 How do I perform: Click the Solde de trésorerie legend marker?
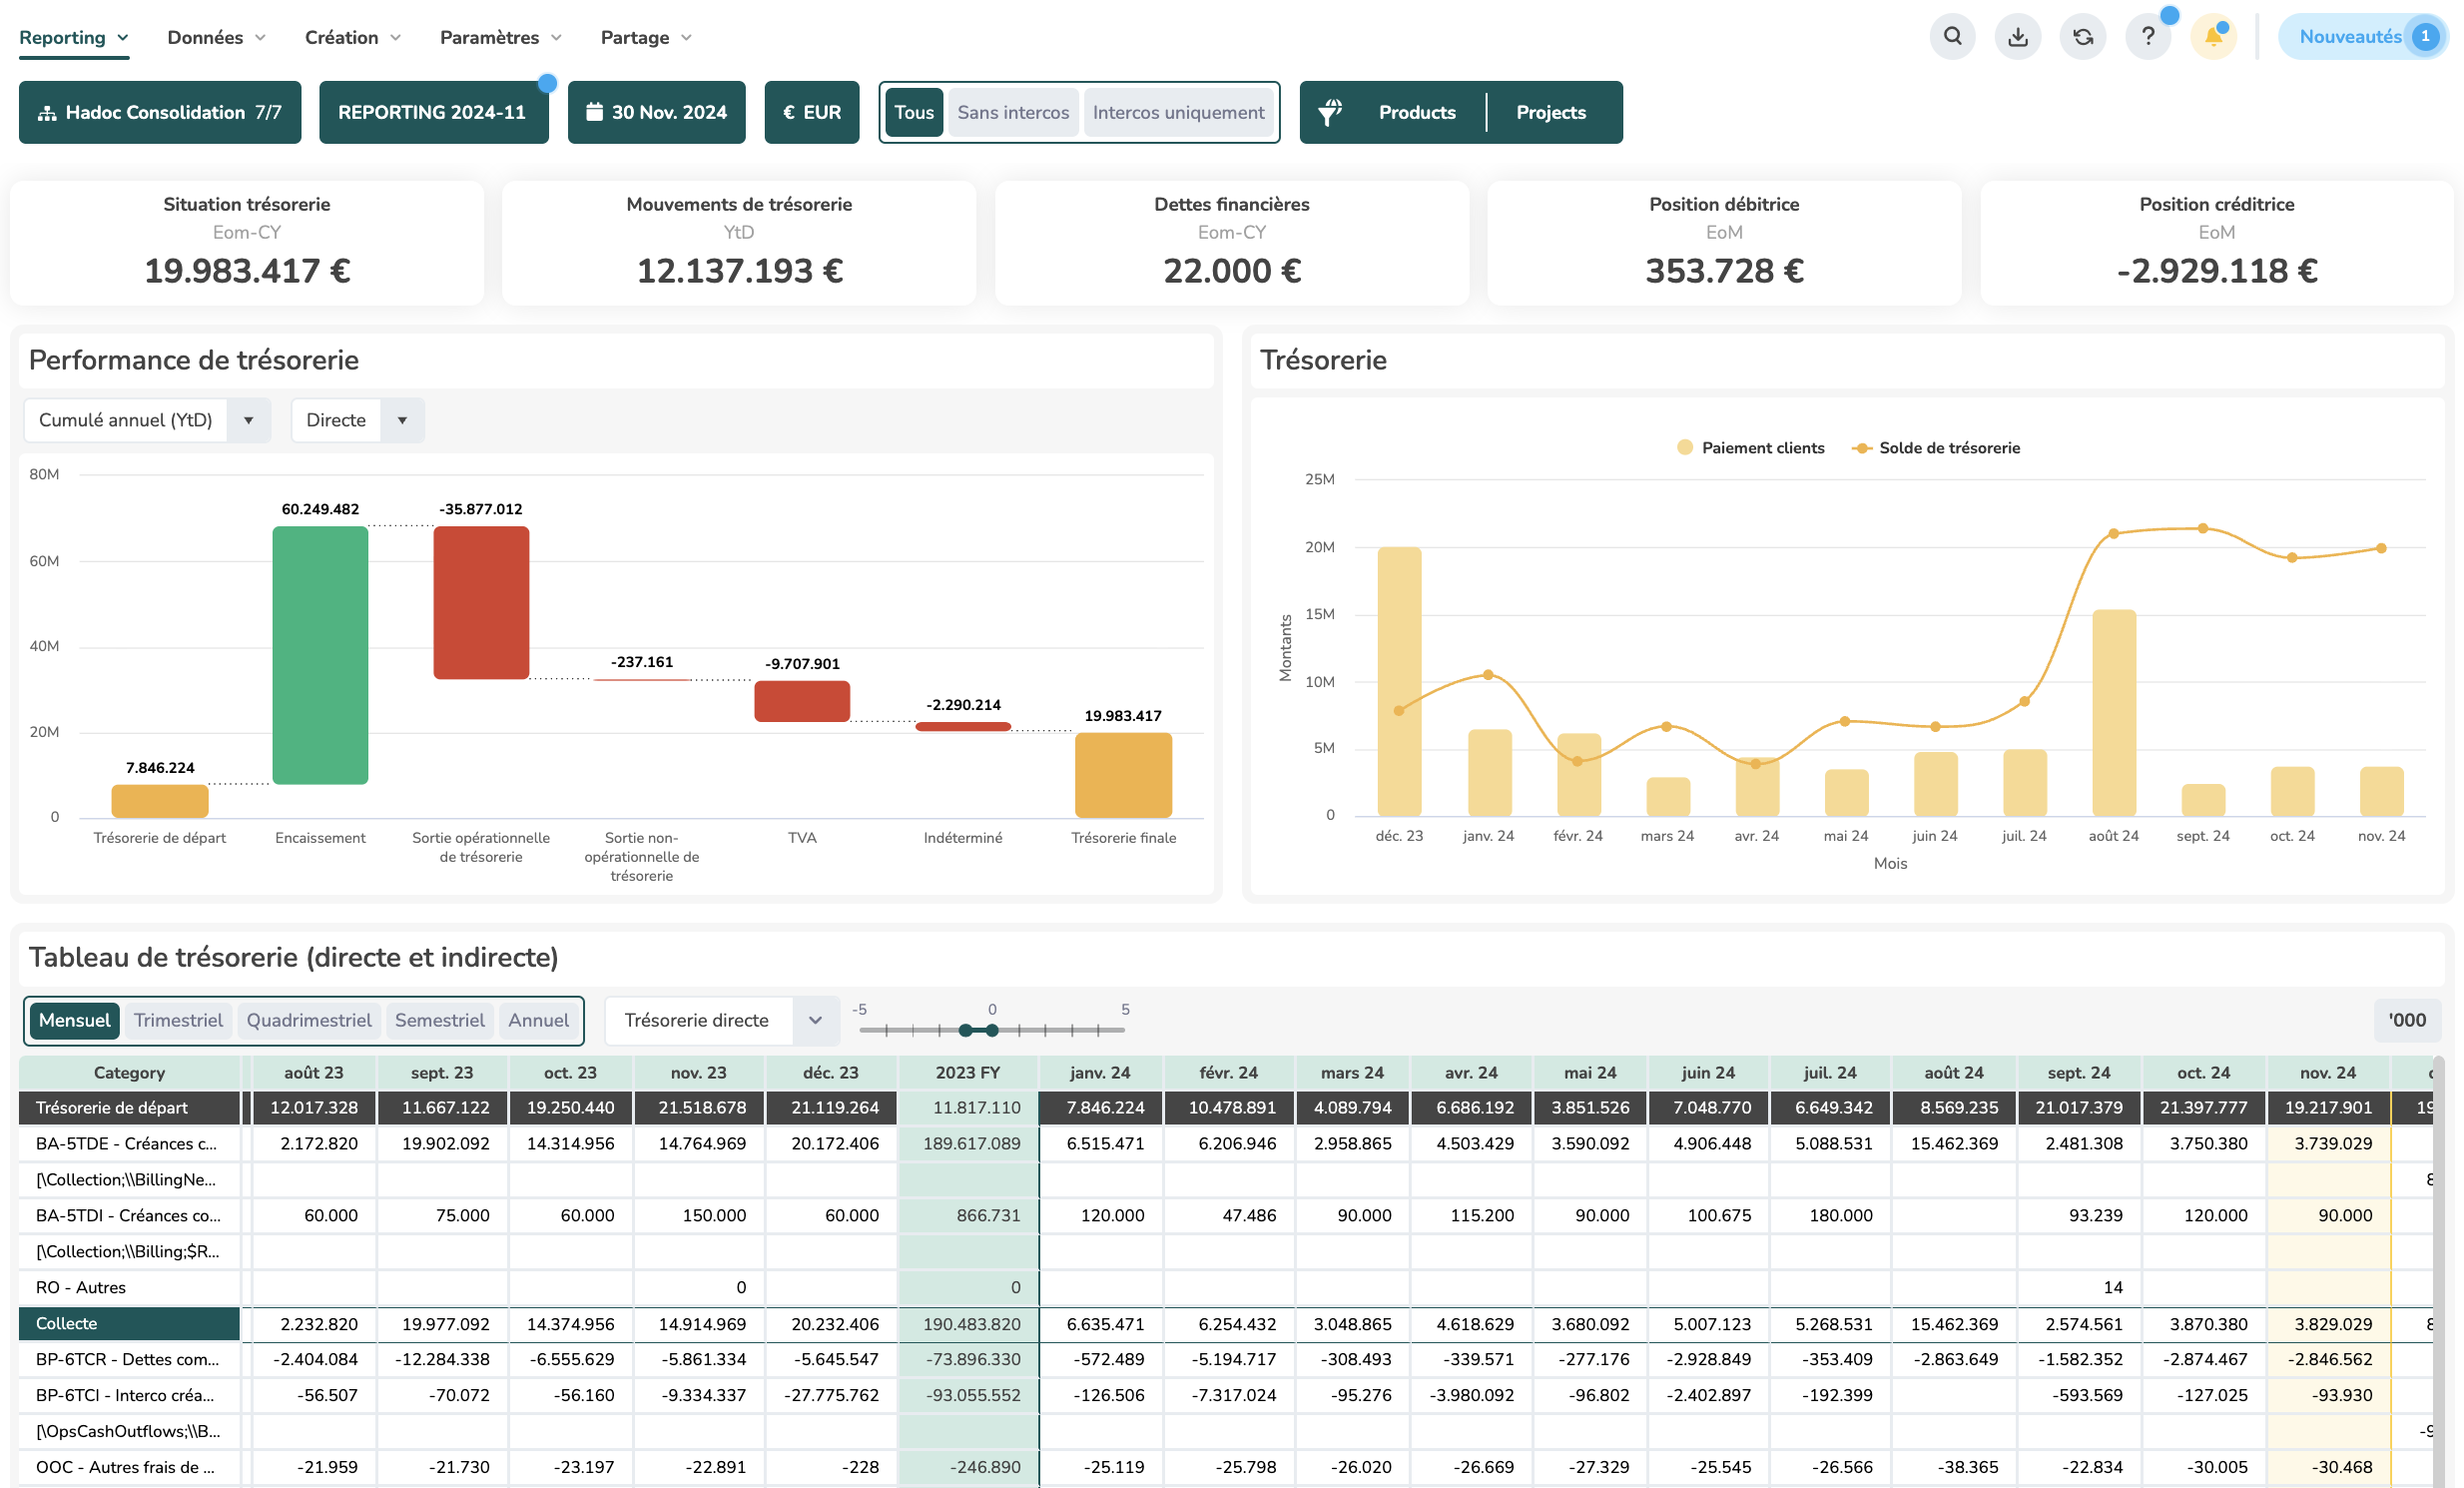[x=1862, y=448]
